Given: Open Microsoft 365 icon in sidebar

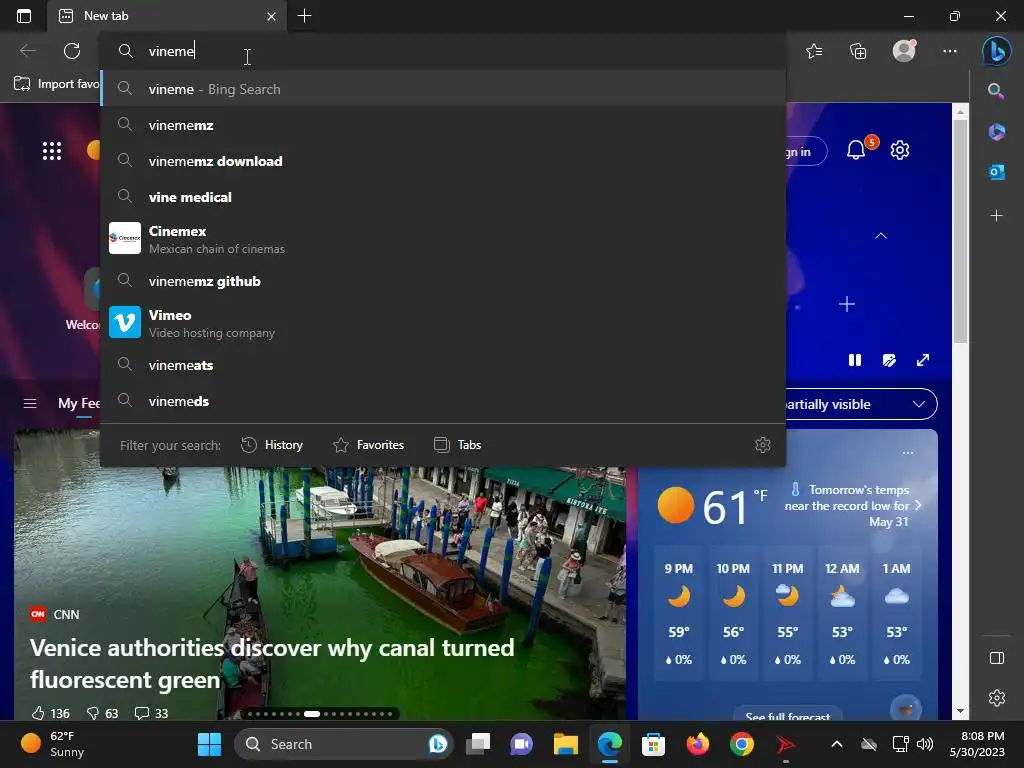Looking at the screenshot, I should pos(997,132).
